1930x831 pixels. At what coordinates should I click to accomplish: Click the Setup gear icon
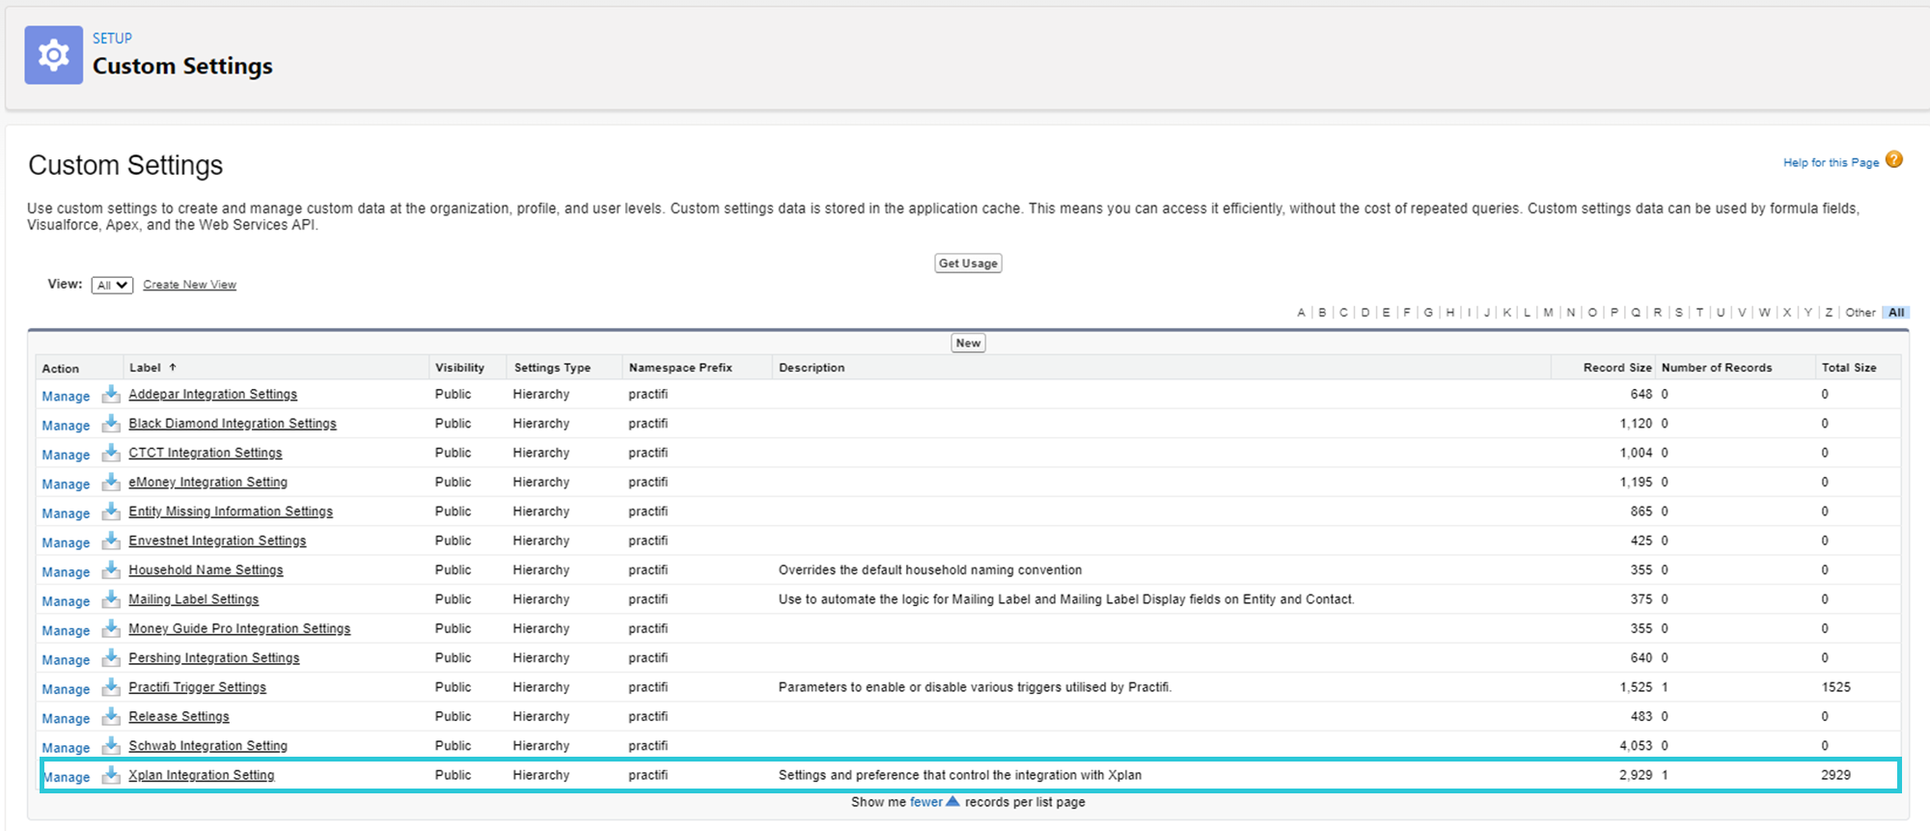54,55
